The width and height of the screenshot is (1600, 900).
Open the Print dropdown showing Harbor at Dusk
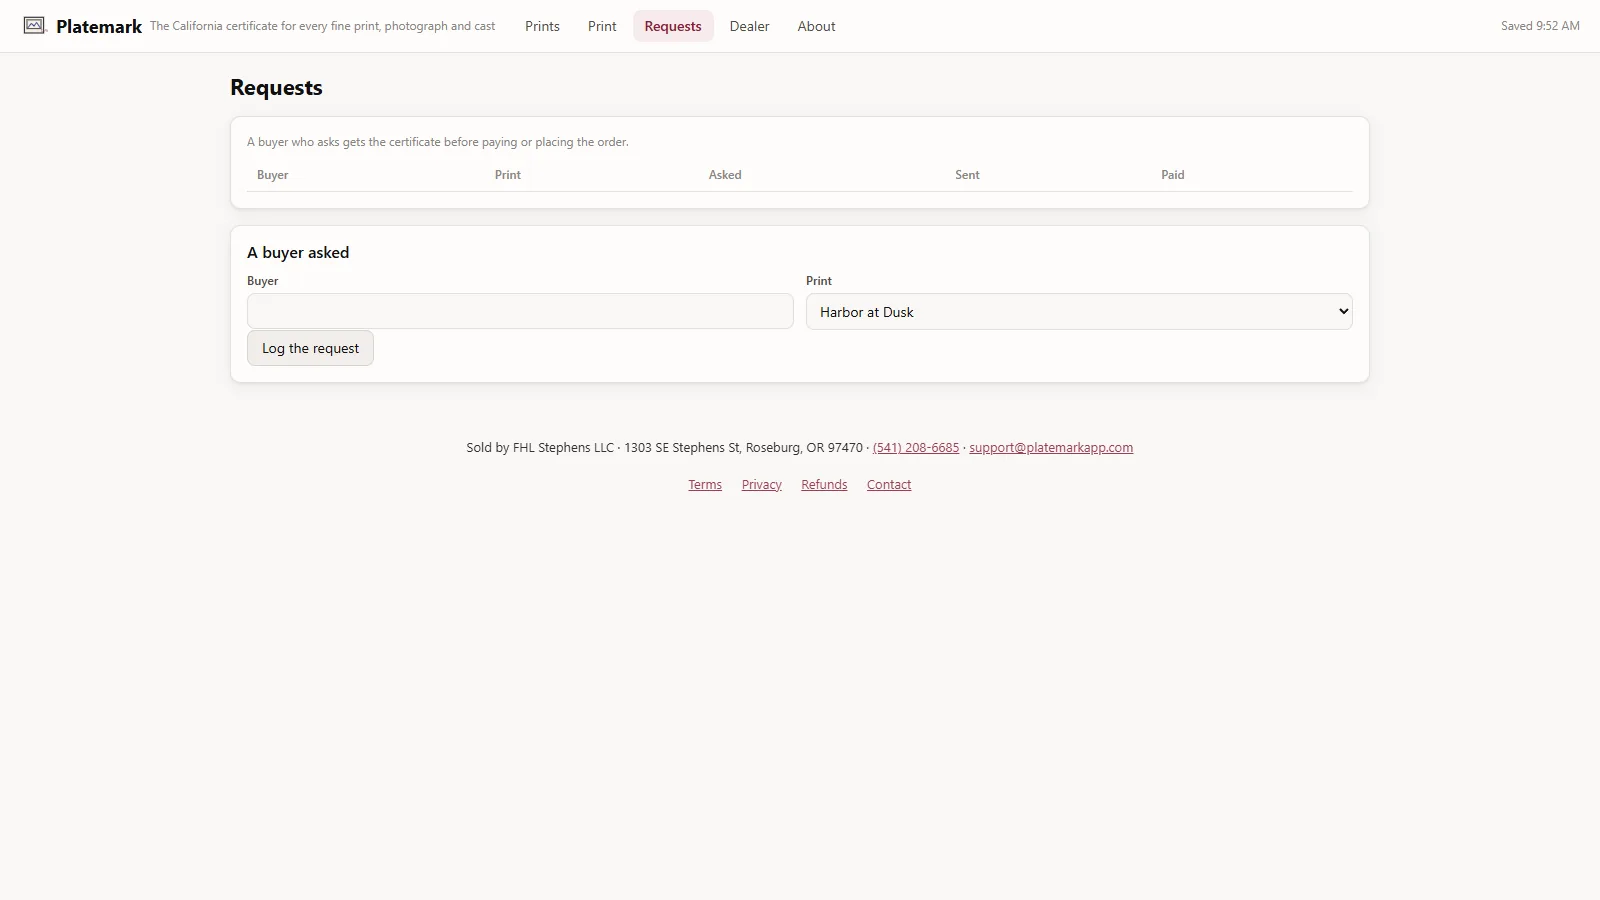click(x=1079, y=311)
